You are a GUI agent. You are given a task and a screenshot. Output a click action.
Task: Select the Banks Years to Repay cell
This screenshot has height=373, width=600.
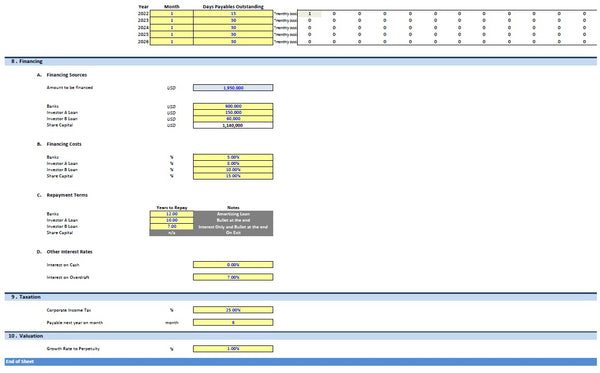(x=171, y=214)
